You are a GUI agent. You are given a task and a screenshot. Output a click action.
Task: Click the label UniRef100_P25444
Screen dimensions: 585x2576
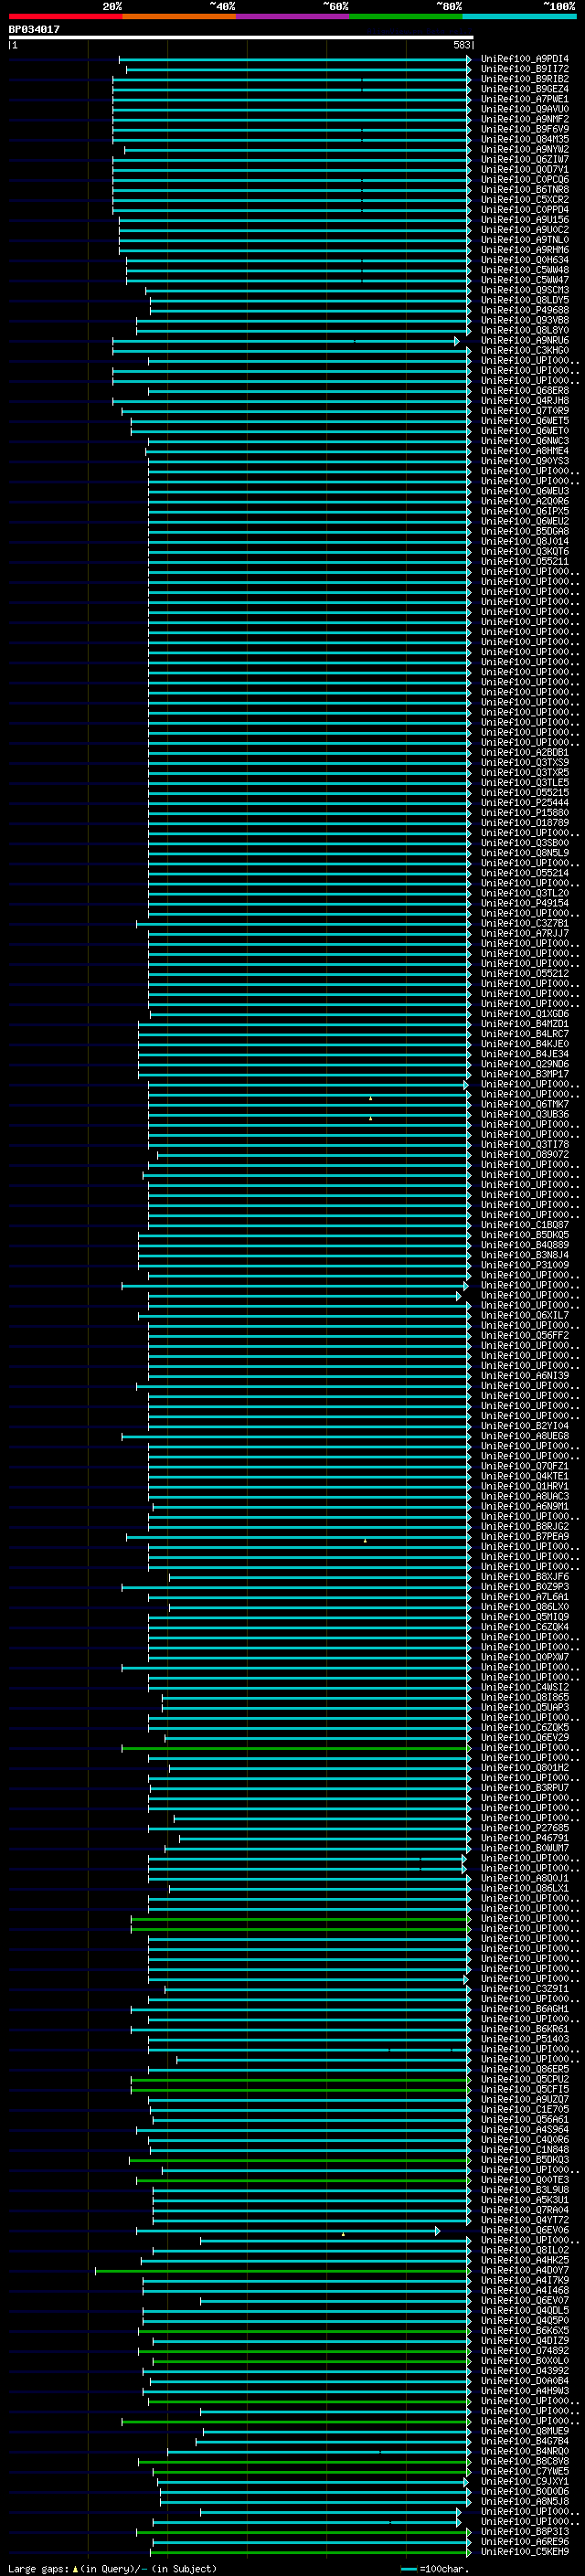[524, 803]
